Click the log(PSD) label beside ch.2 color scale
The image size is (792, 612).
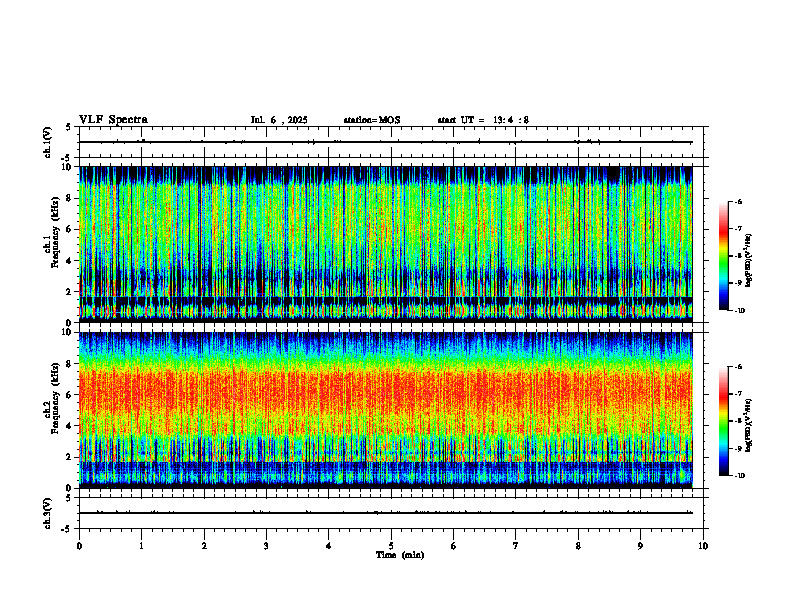[x=750, y=425]
